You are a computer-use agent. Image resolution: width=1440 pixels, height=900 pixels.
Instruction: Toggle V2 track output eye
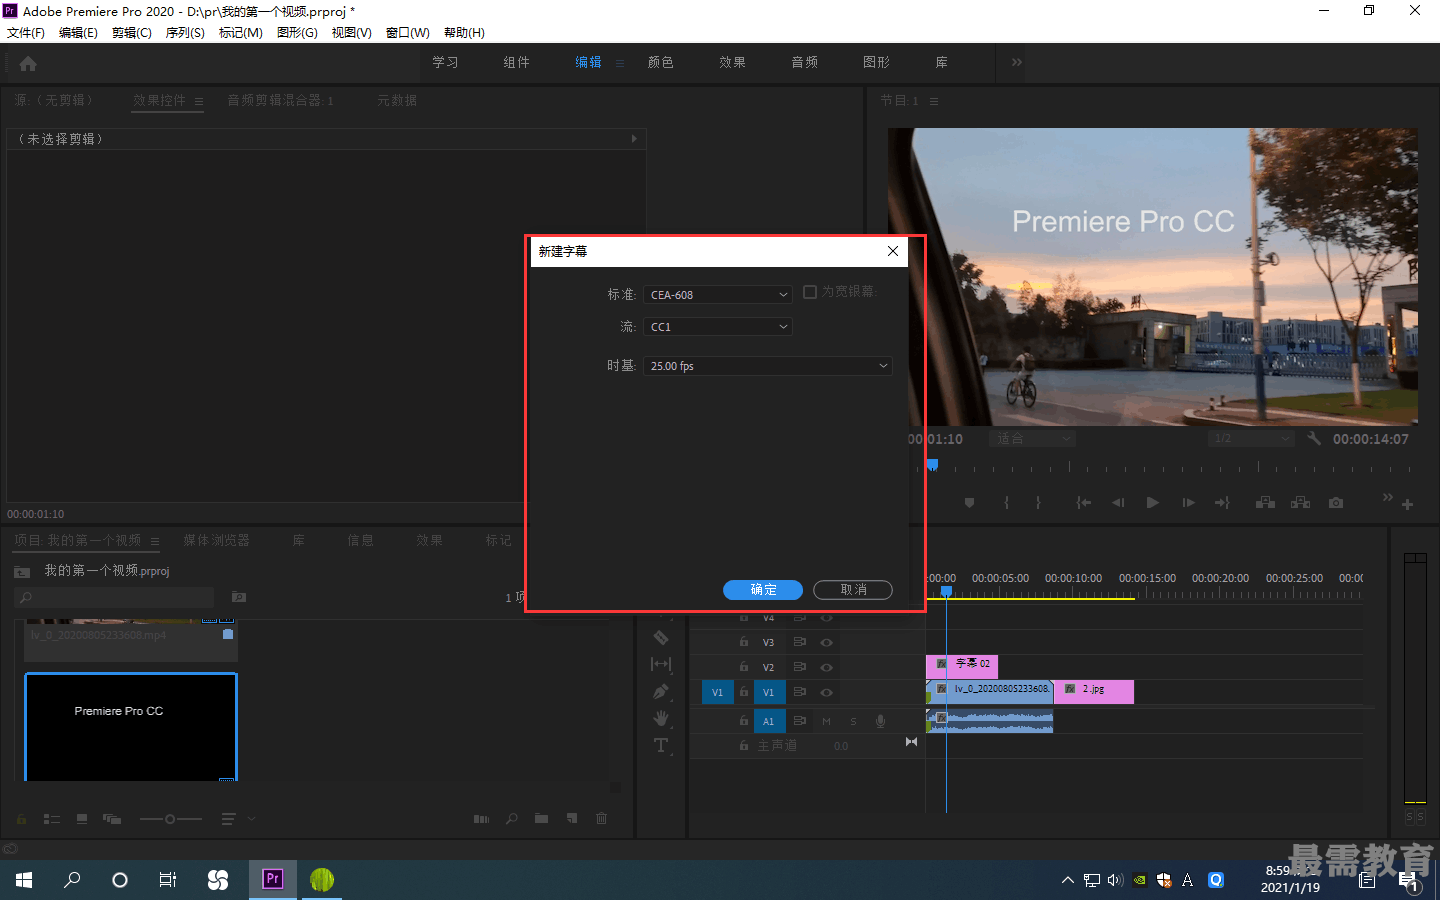pyautogui.click(x=826, y=668)
